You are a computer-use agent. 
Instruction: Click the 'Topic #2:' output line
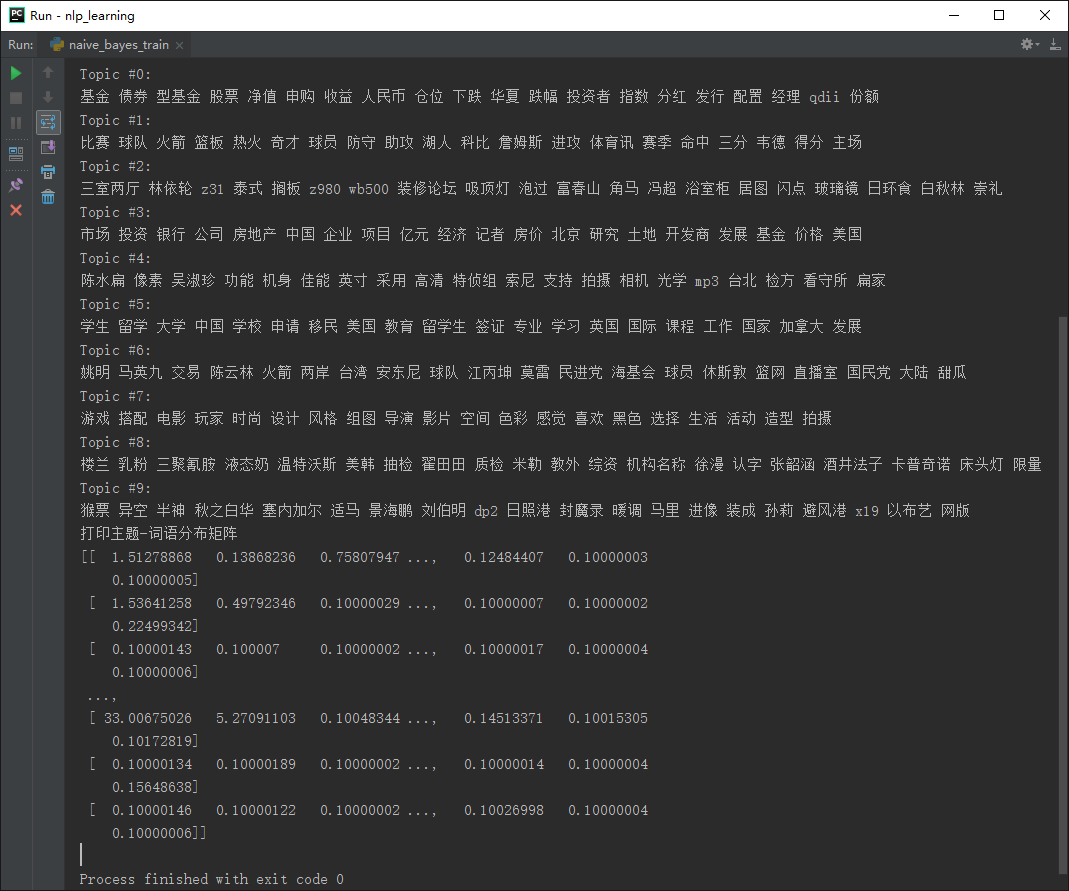115,166
